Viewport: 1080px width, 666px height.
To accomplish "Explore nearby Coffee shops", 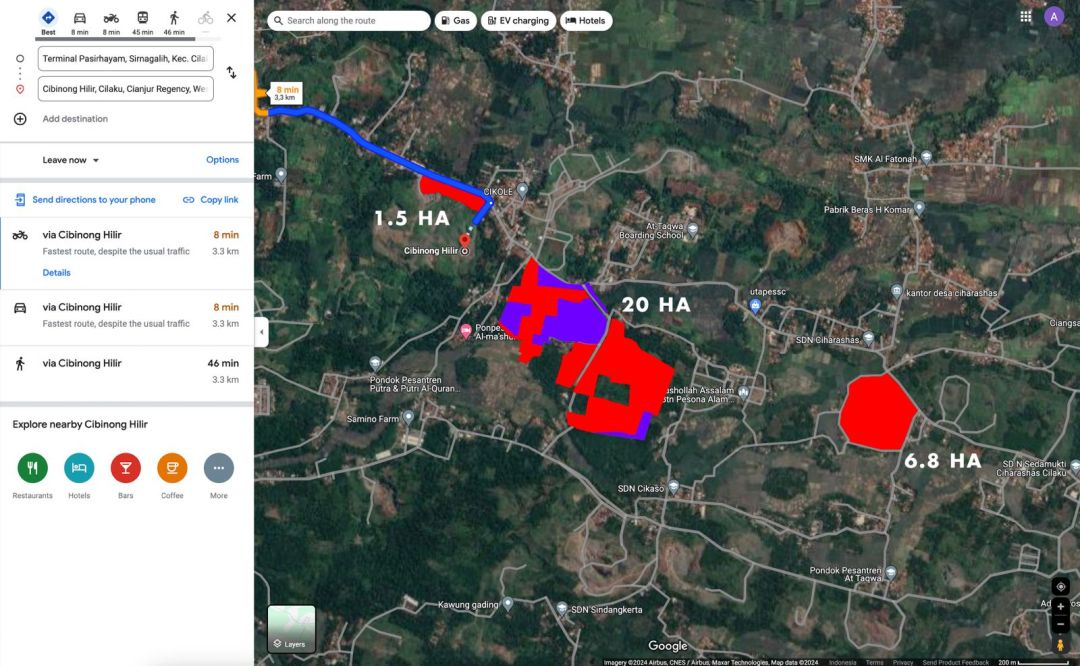I will coord(172,468).
